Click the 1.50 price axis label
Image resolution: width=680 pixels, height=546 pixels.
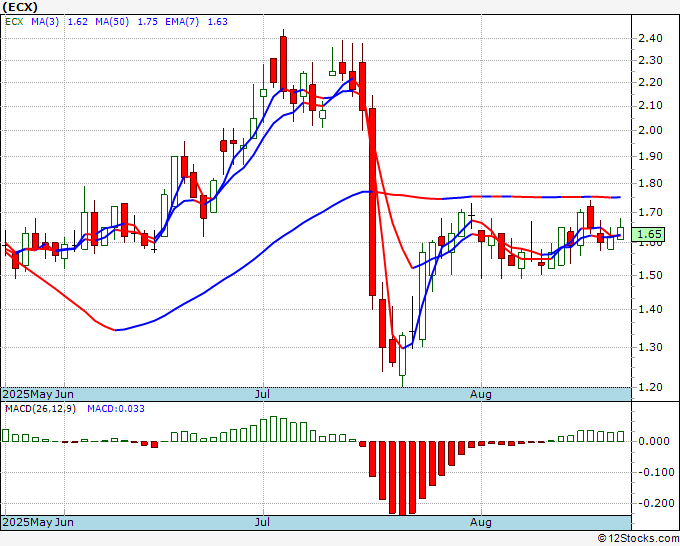(x=651, y=275)
